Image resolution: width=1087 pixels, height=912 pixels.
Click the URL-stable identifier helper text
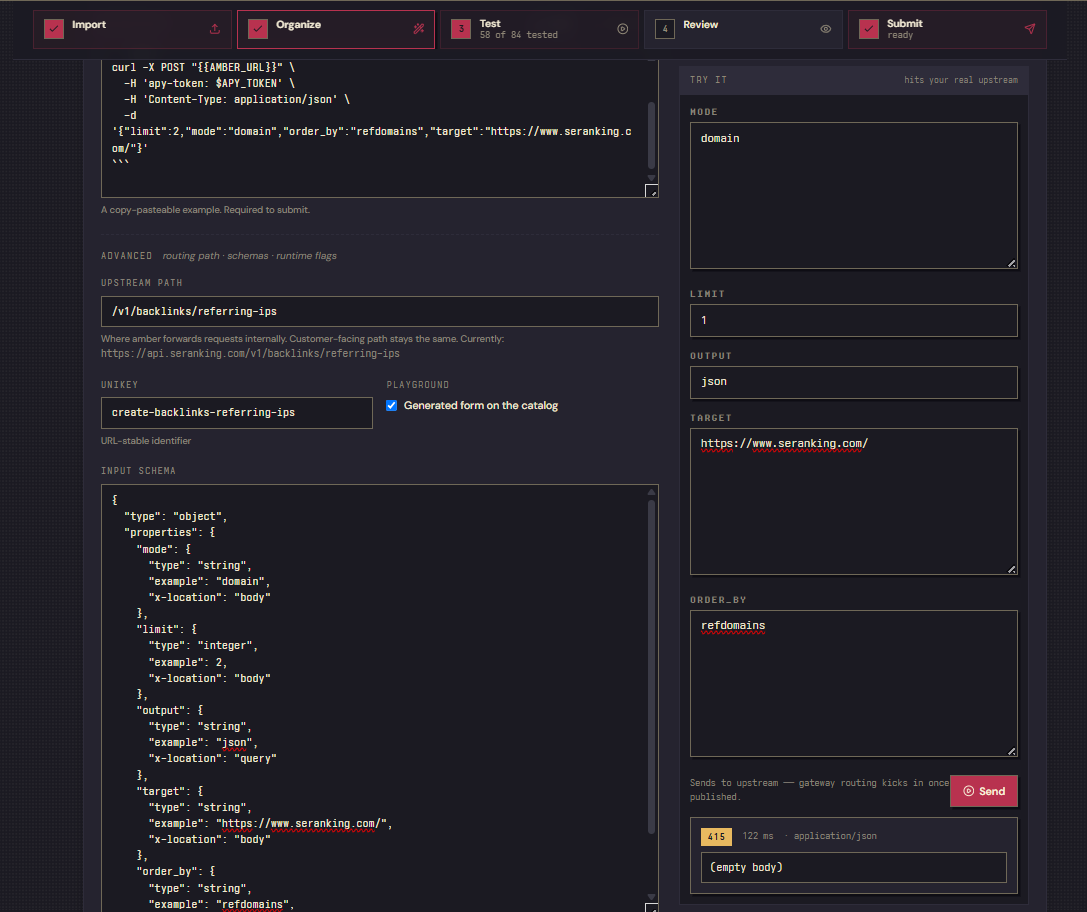pyautogui.click(x=146, y=441)
